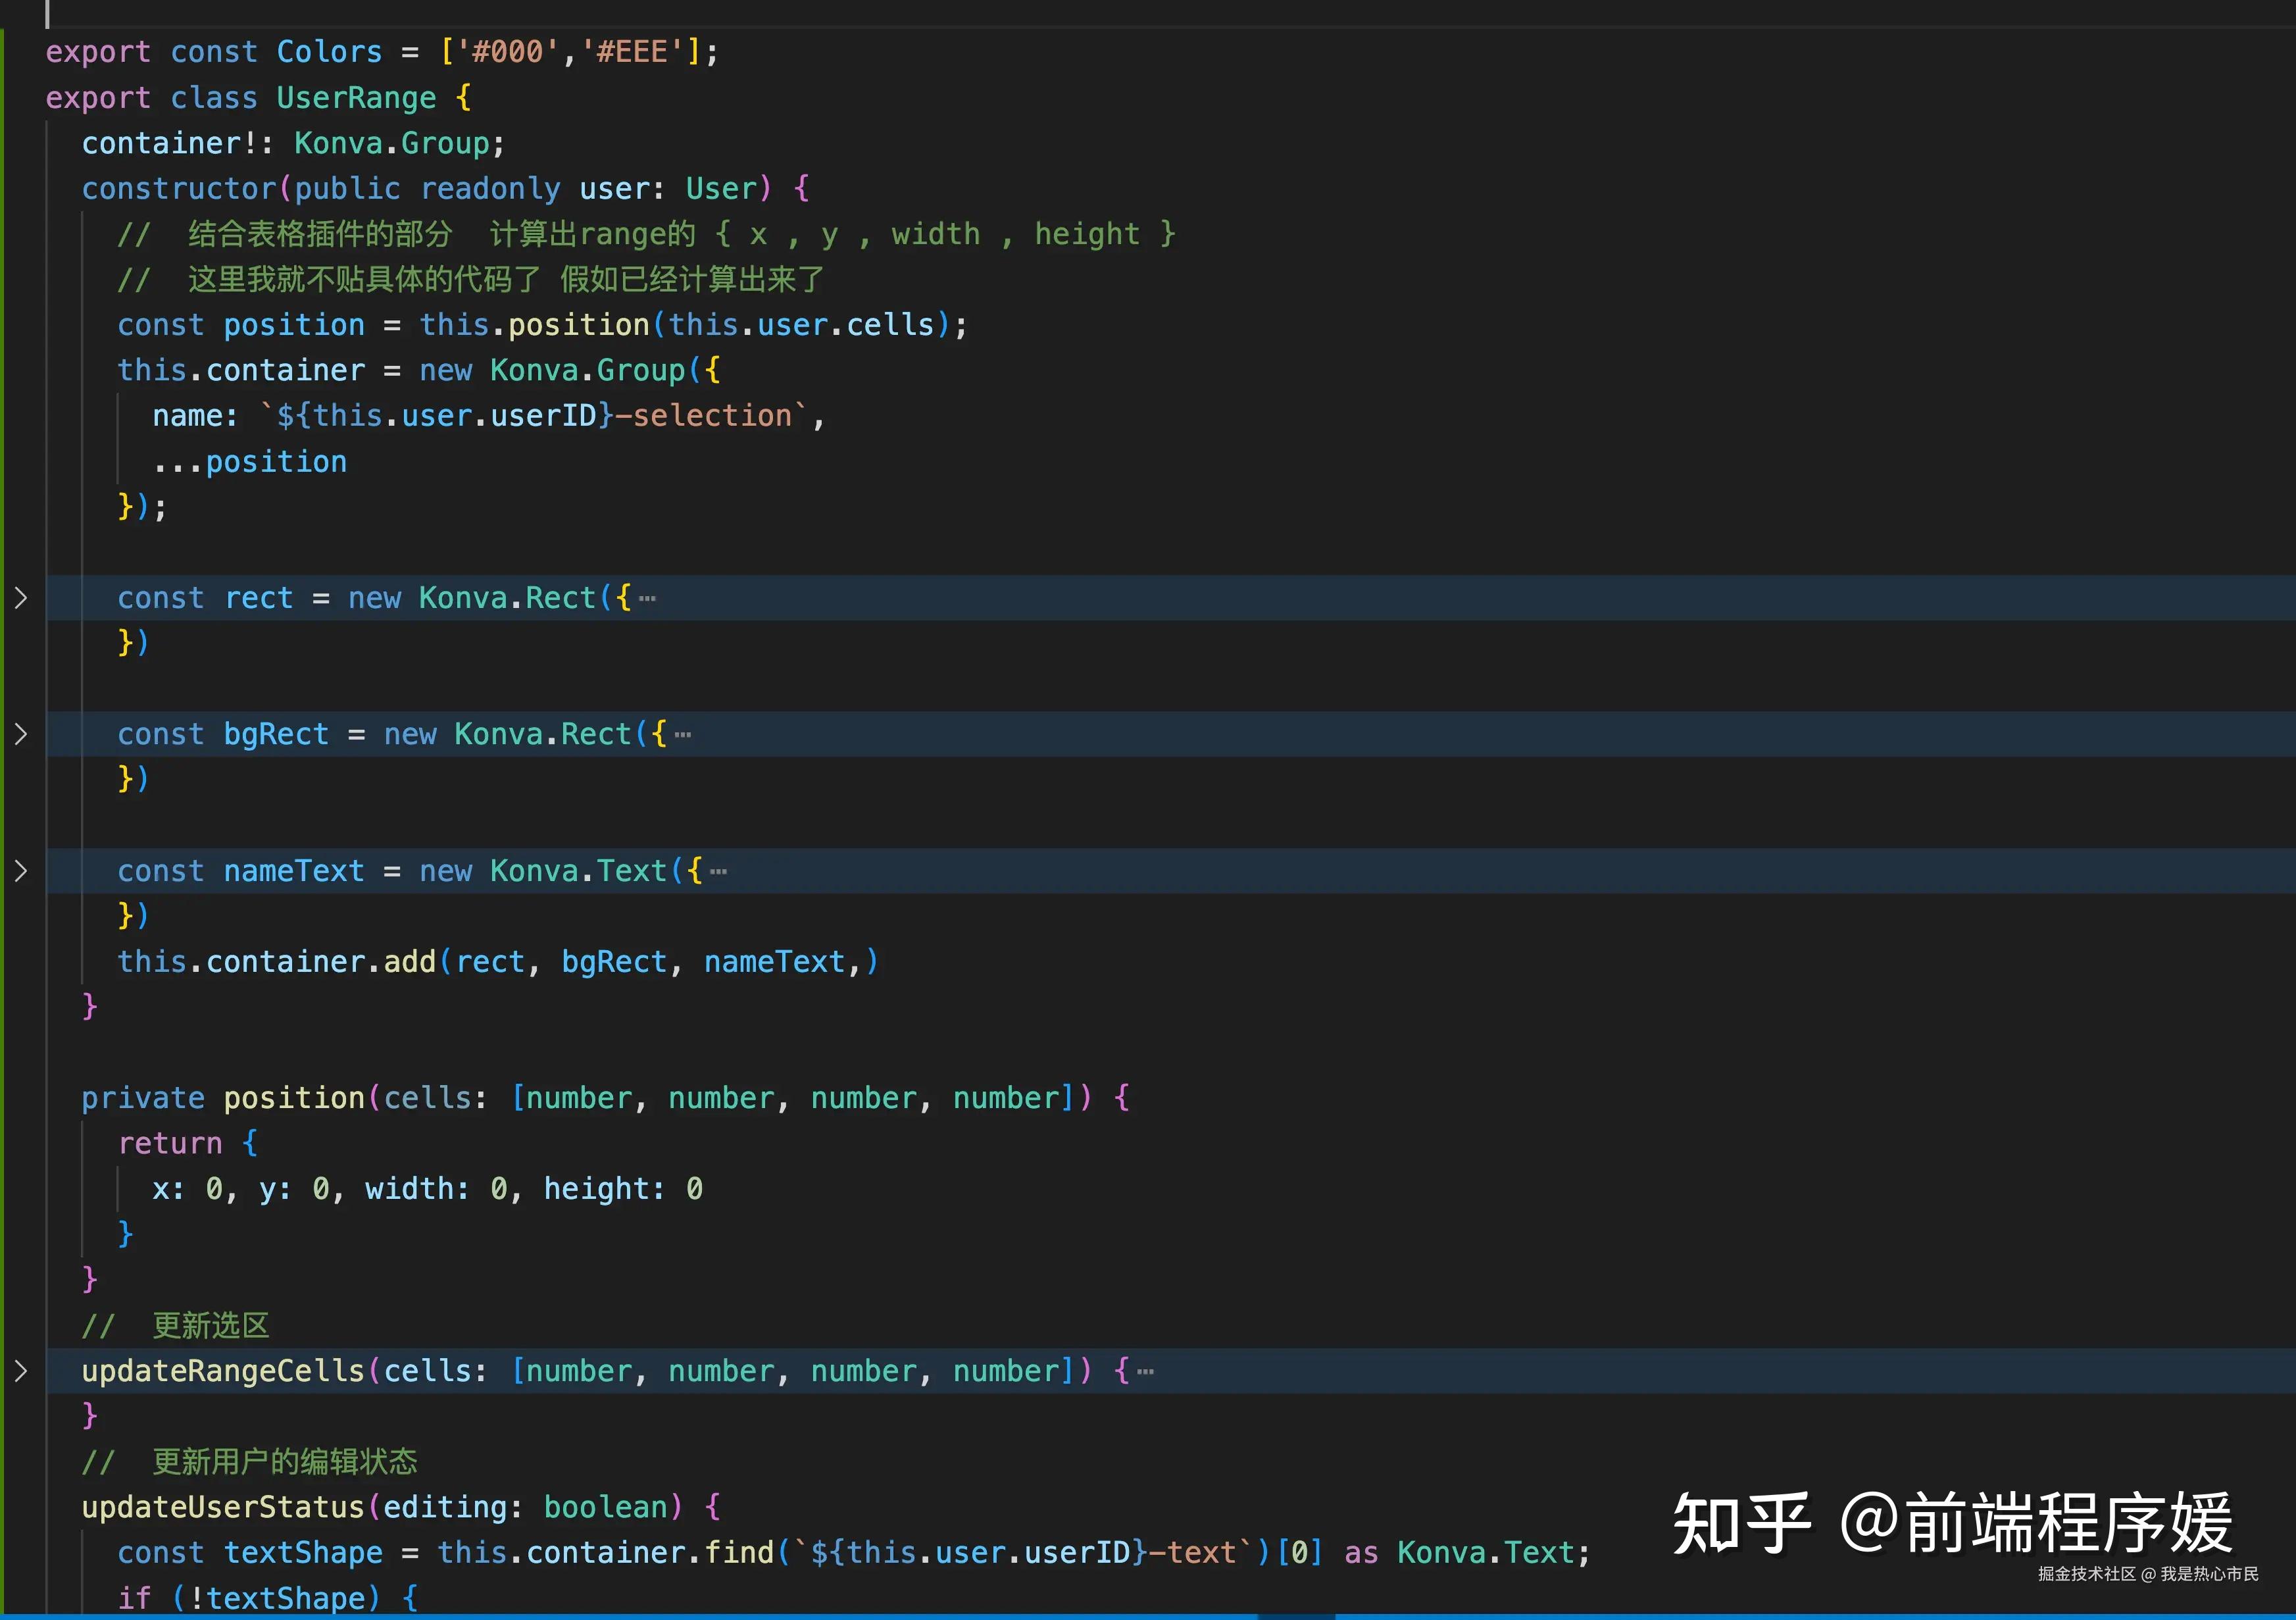Place cursor on the UserRange class name

point(355,97)
